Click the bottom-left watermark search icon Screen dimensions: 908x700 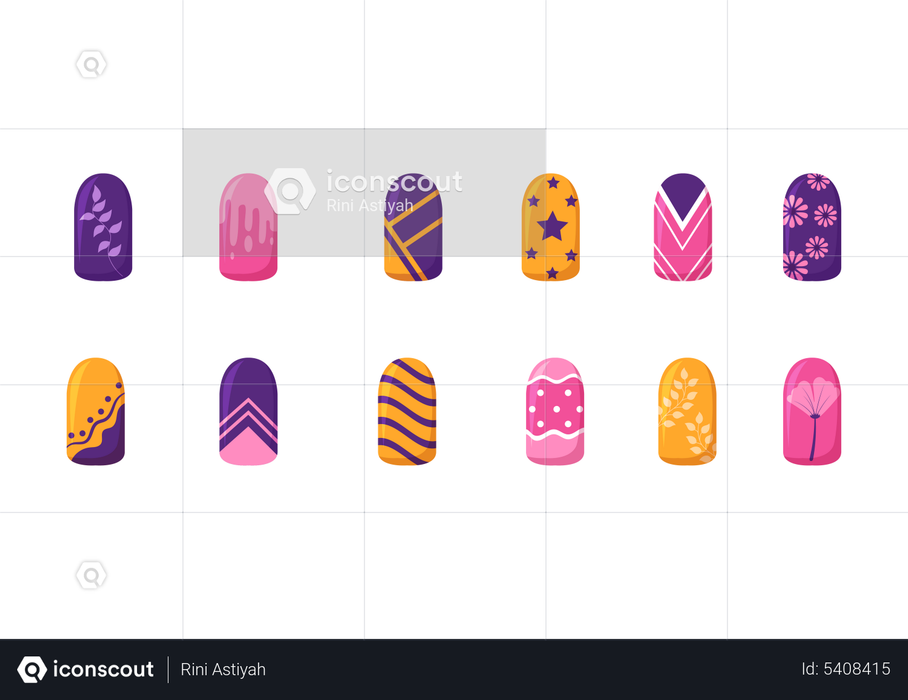click(91, 575)
